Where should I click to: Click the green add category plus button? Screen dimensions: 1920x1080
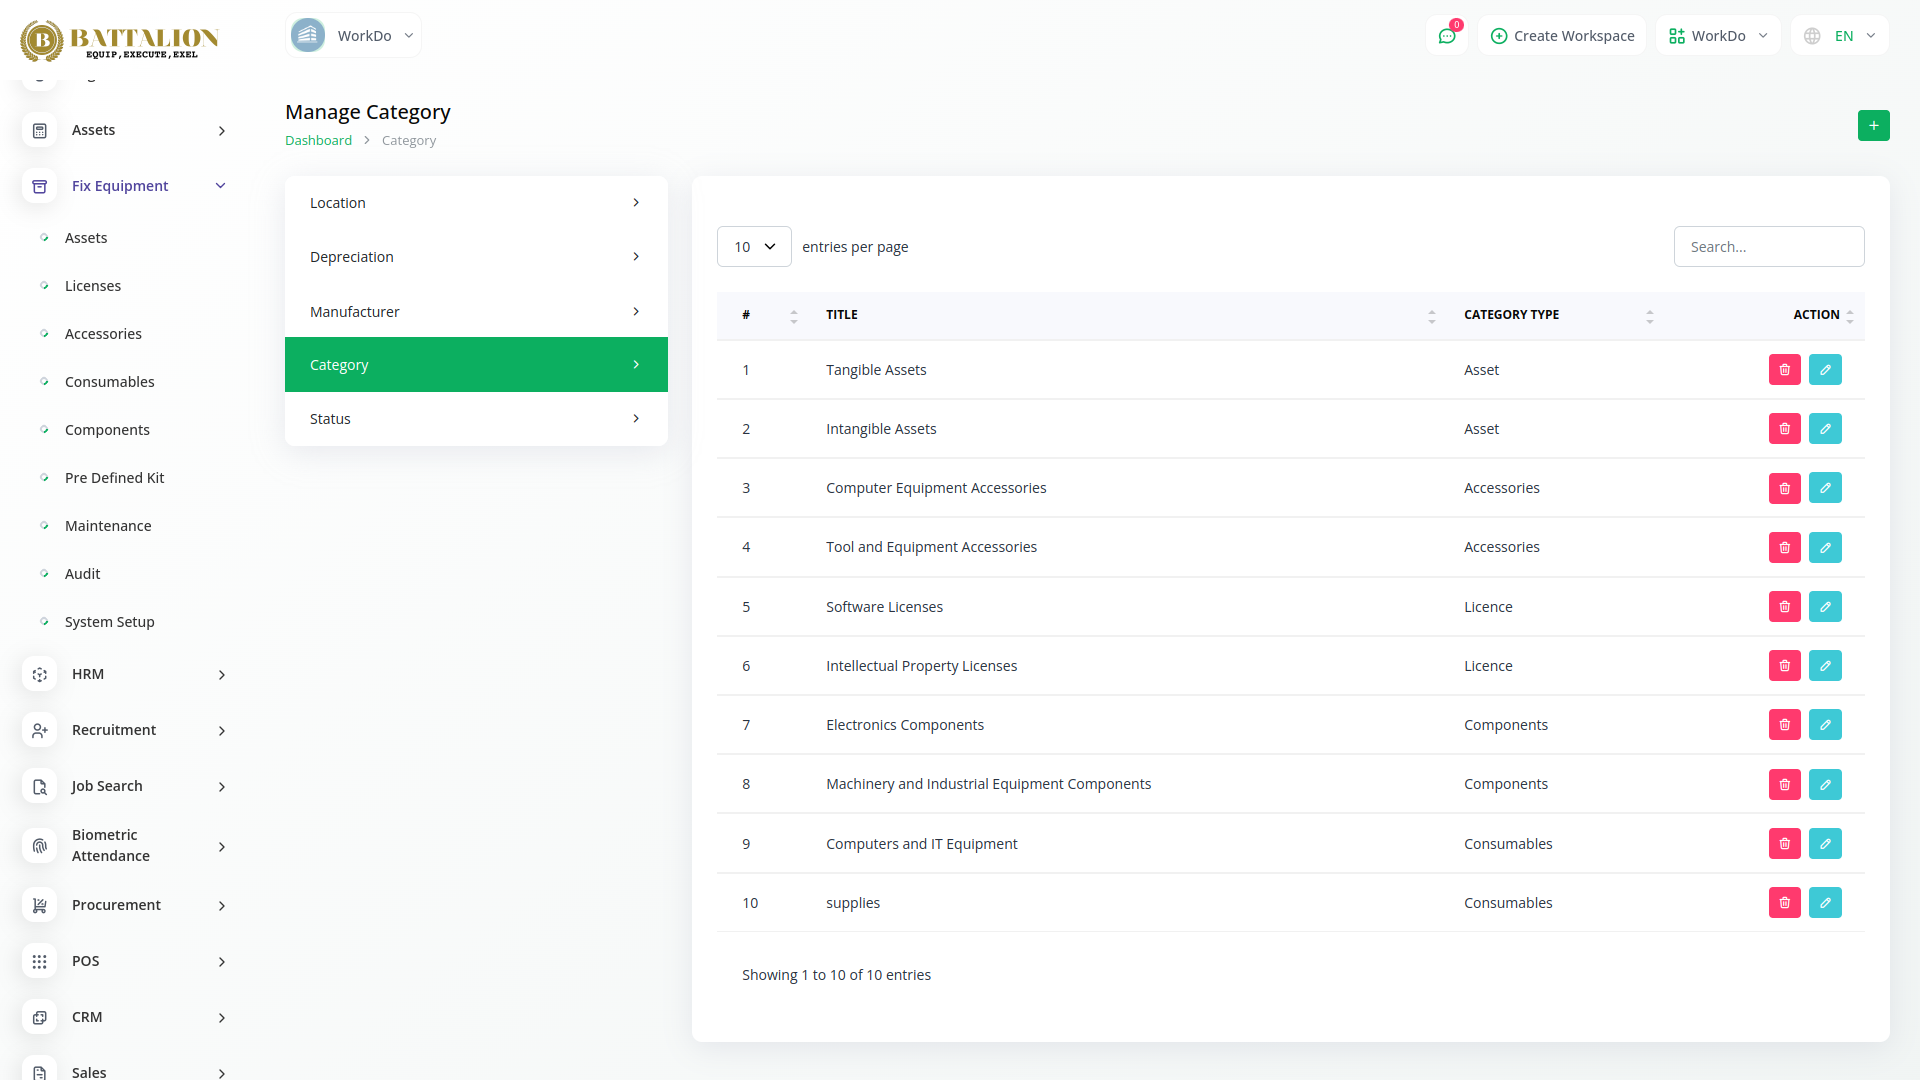click(1873, 126)
